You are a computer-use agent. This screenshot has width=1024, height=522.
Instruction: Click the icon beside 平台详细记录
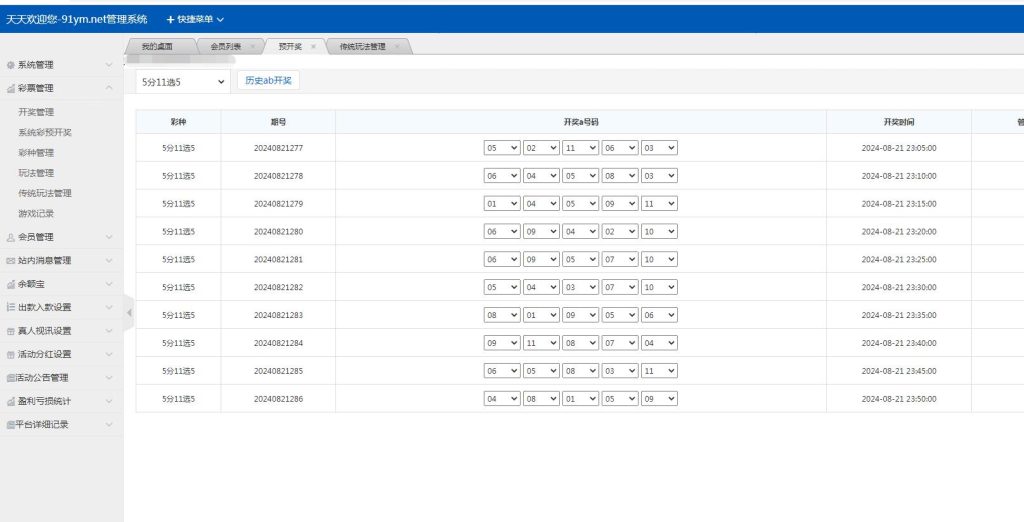pos(10,425)
